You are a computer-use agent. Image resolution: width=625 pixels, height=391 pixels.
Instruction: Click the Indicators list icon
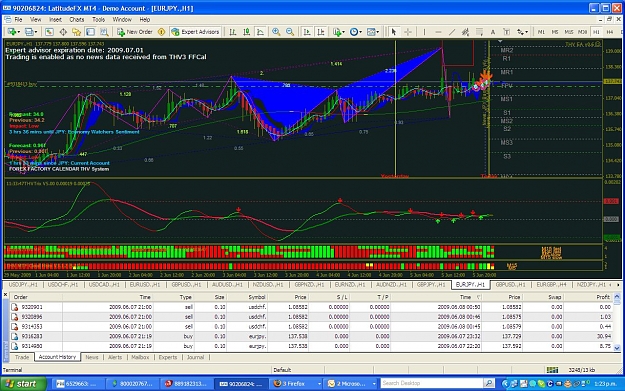[337, 32]
